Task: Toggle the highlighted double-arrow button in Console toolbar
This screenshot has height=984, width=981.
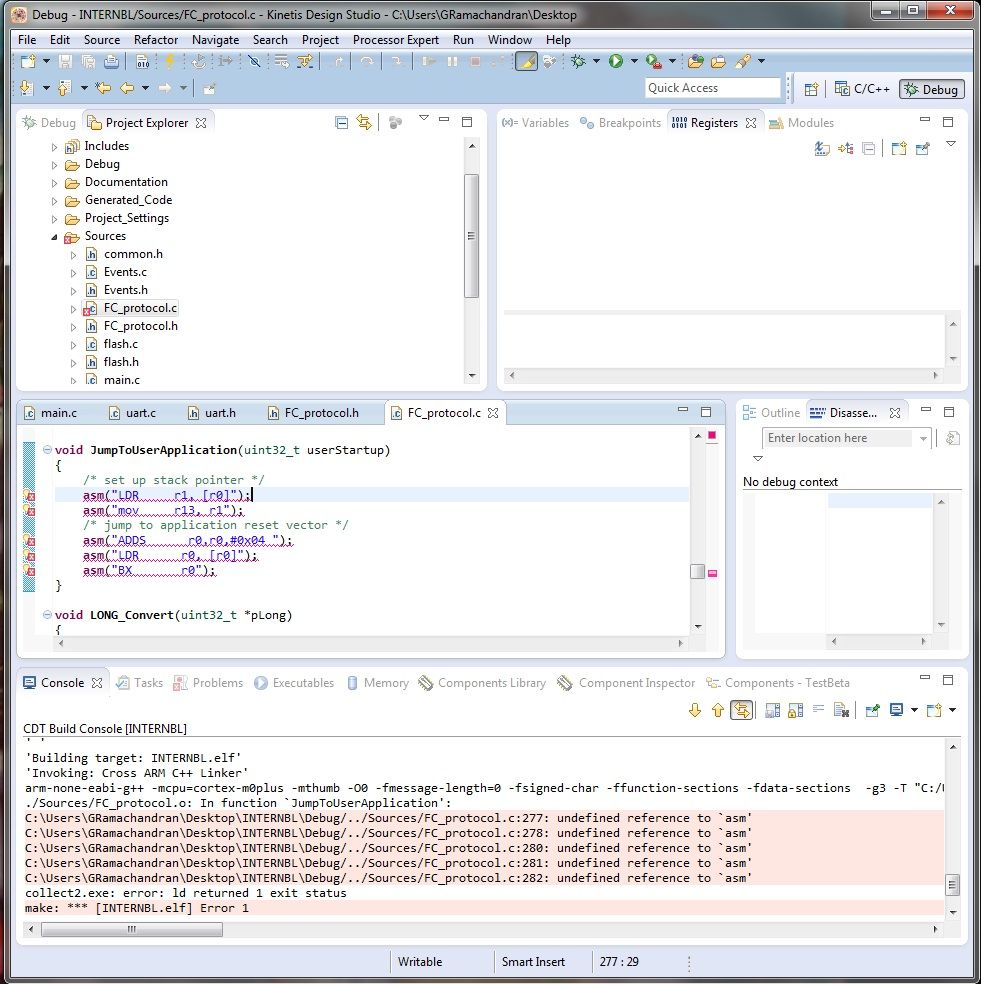Action: (x=741, y=710)
